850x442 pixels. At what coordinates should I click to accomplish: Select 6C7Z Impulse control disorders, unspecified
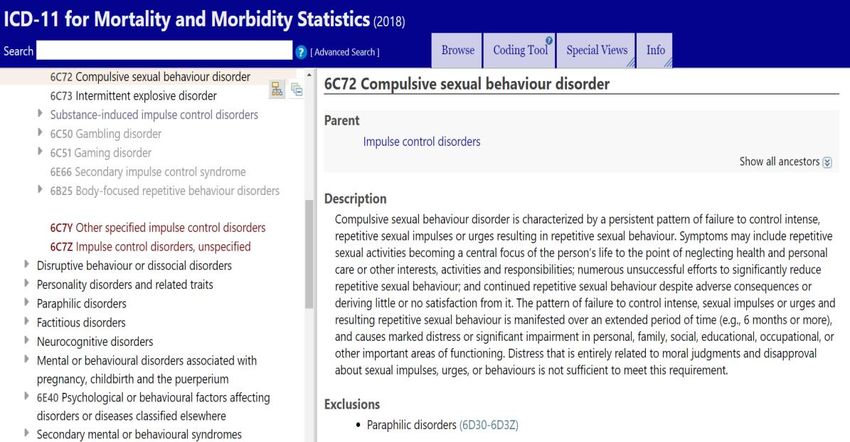pos(150,247)
